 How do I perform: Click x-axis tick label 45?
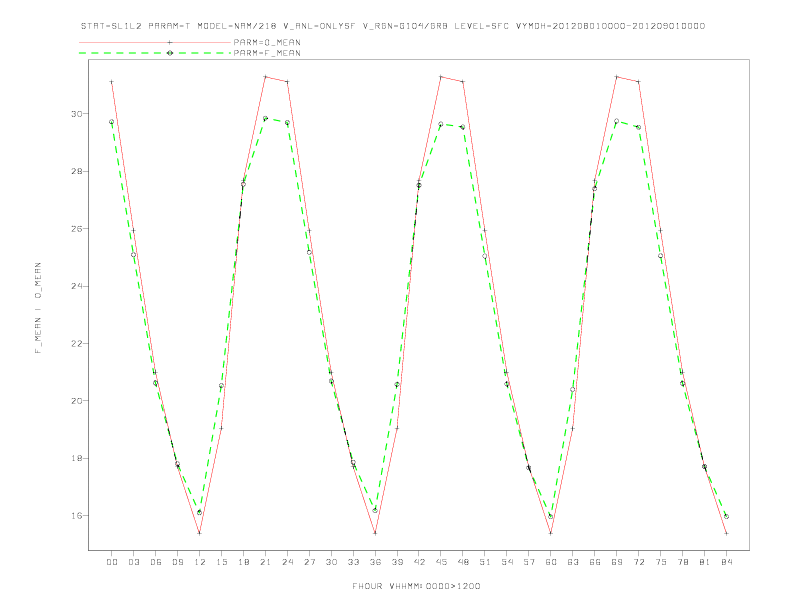point(441,562)
